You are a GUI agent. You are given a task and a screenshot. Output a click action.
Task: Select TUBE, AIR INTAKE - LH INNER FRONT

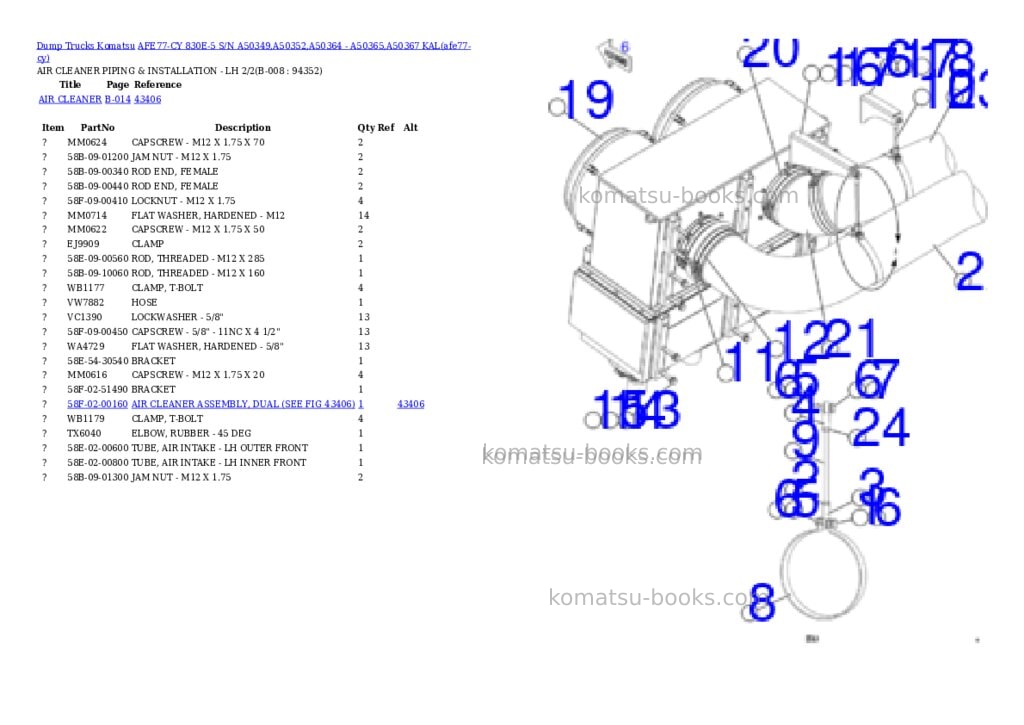click(x=219, y=462)
